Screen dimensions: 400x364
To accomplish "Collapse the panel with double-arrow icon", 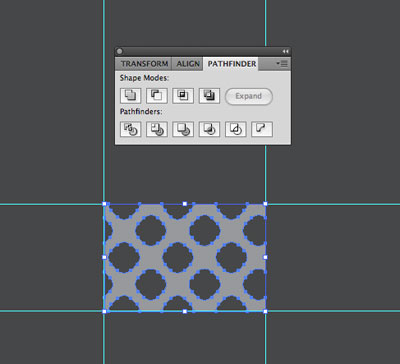I will (x=285, y=51).
